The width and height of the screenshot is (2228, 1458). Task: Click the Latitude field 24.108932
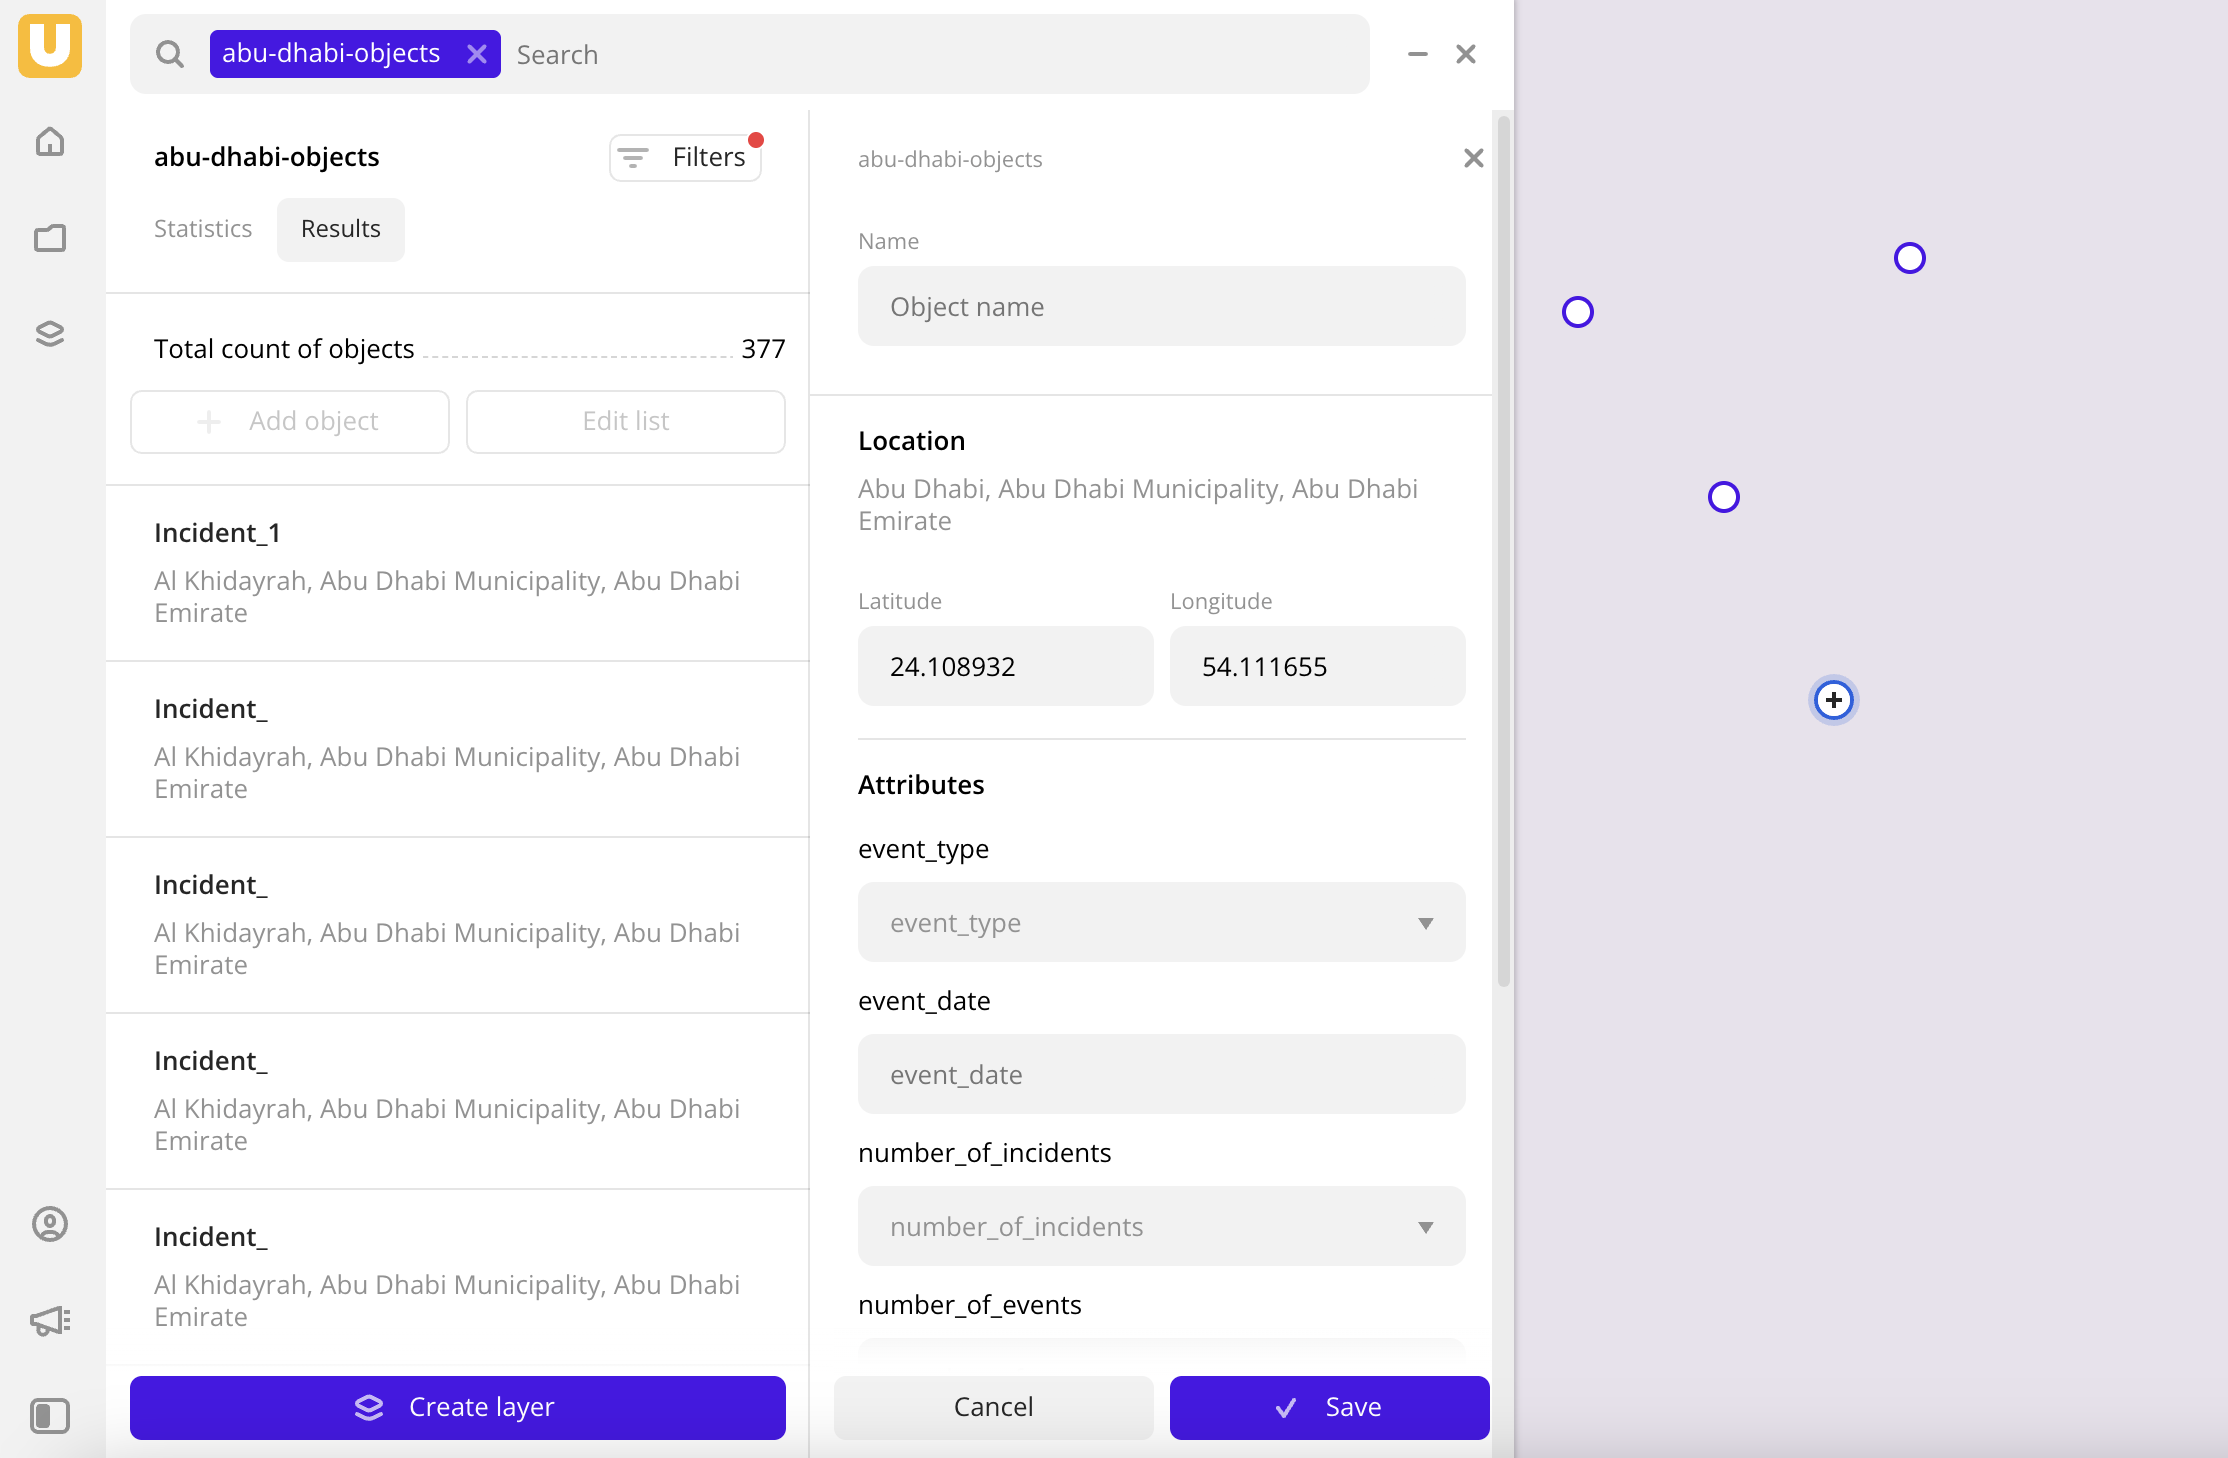(x=1006, y=666)
